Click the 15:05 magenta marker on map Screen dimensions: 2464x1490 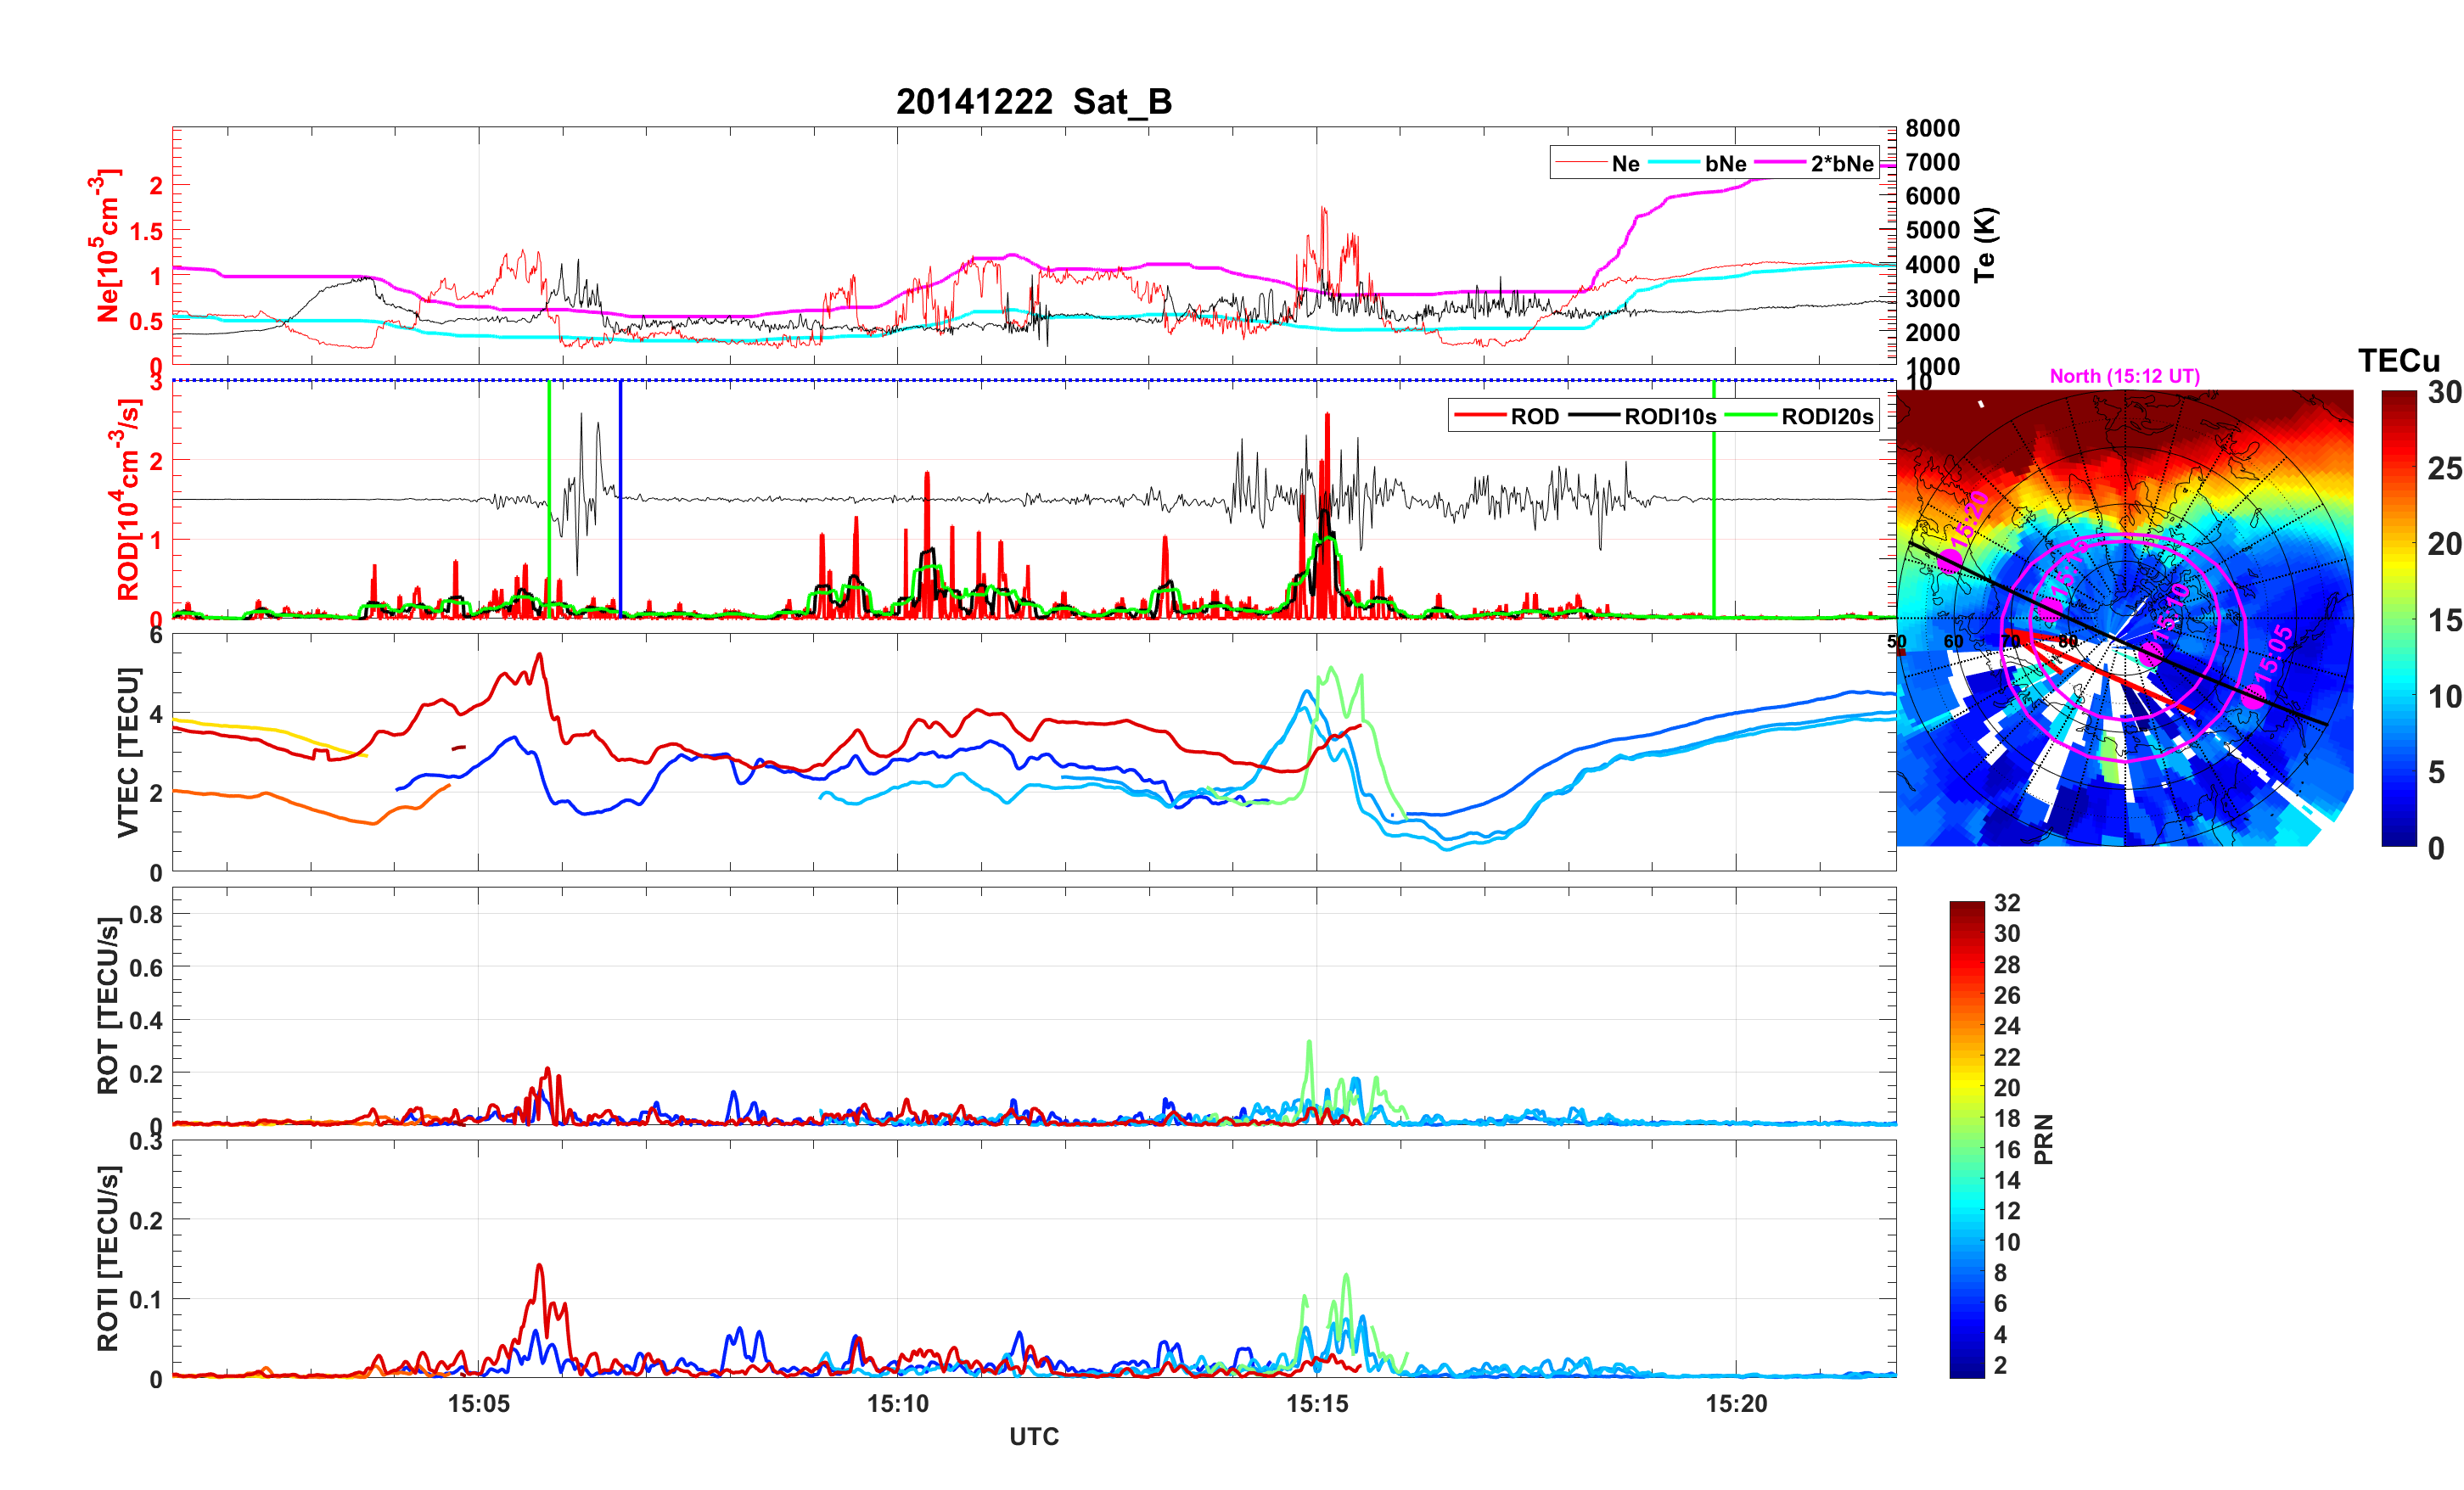point(2253,697)
